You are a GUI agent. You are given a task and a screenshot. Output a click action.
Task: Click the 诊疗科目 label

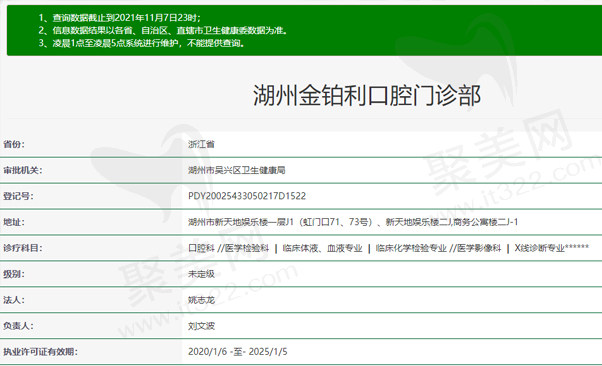point(23,248)
